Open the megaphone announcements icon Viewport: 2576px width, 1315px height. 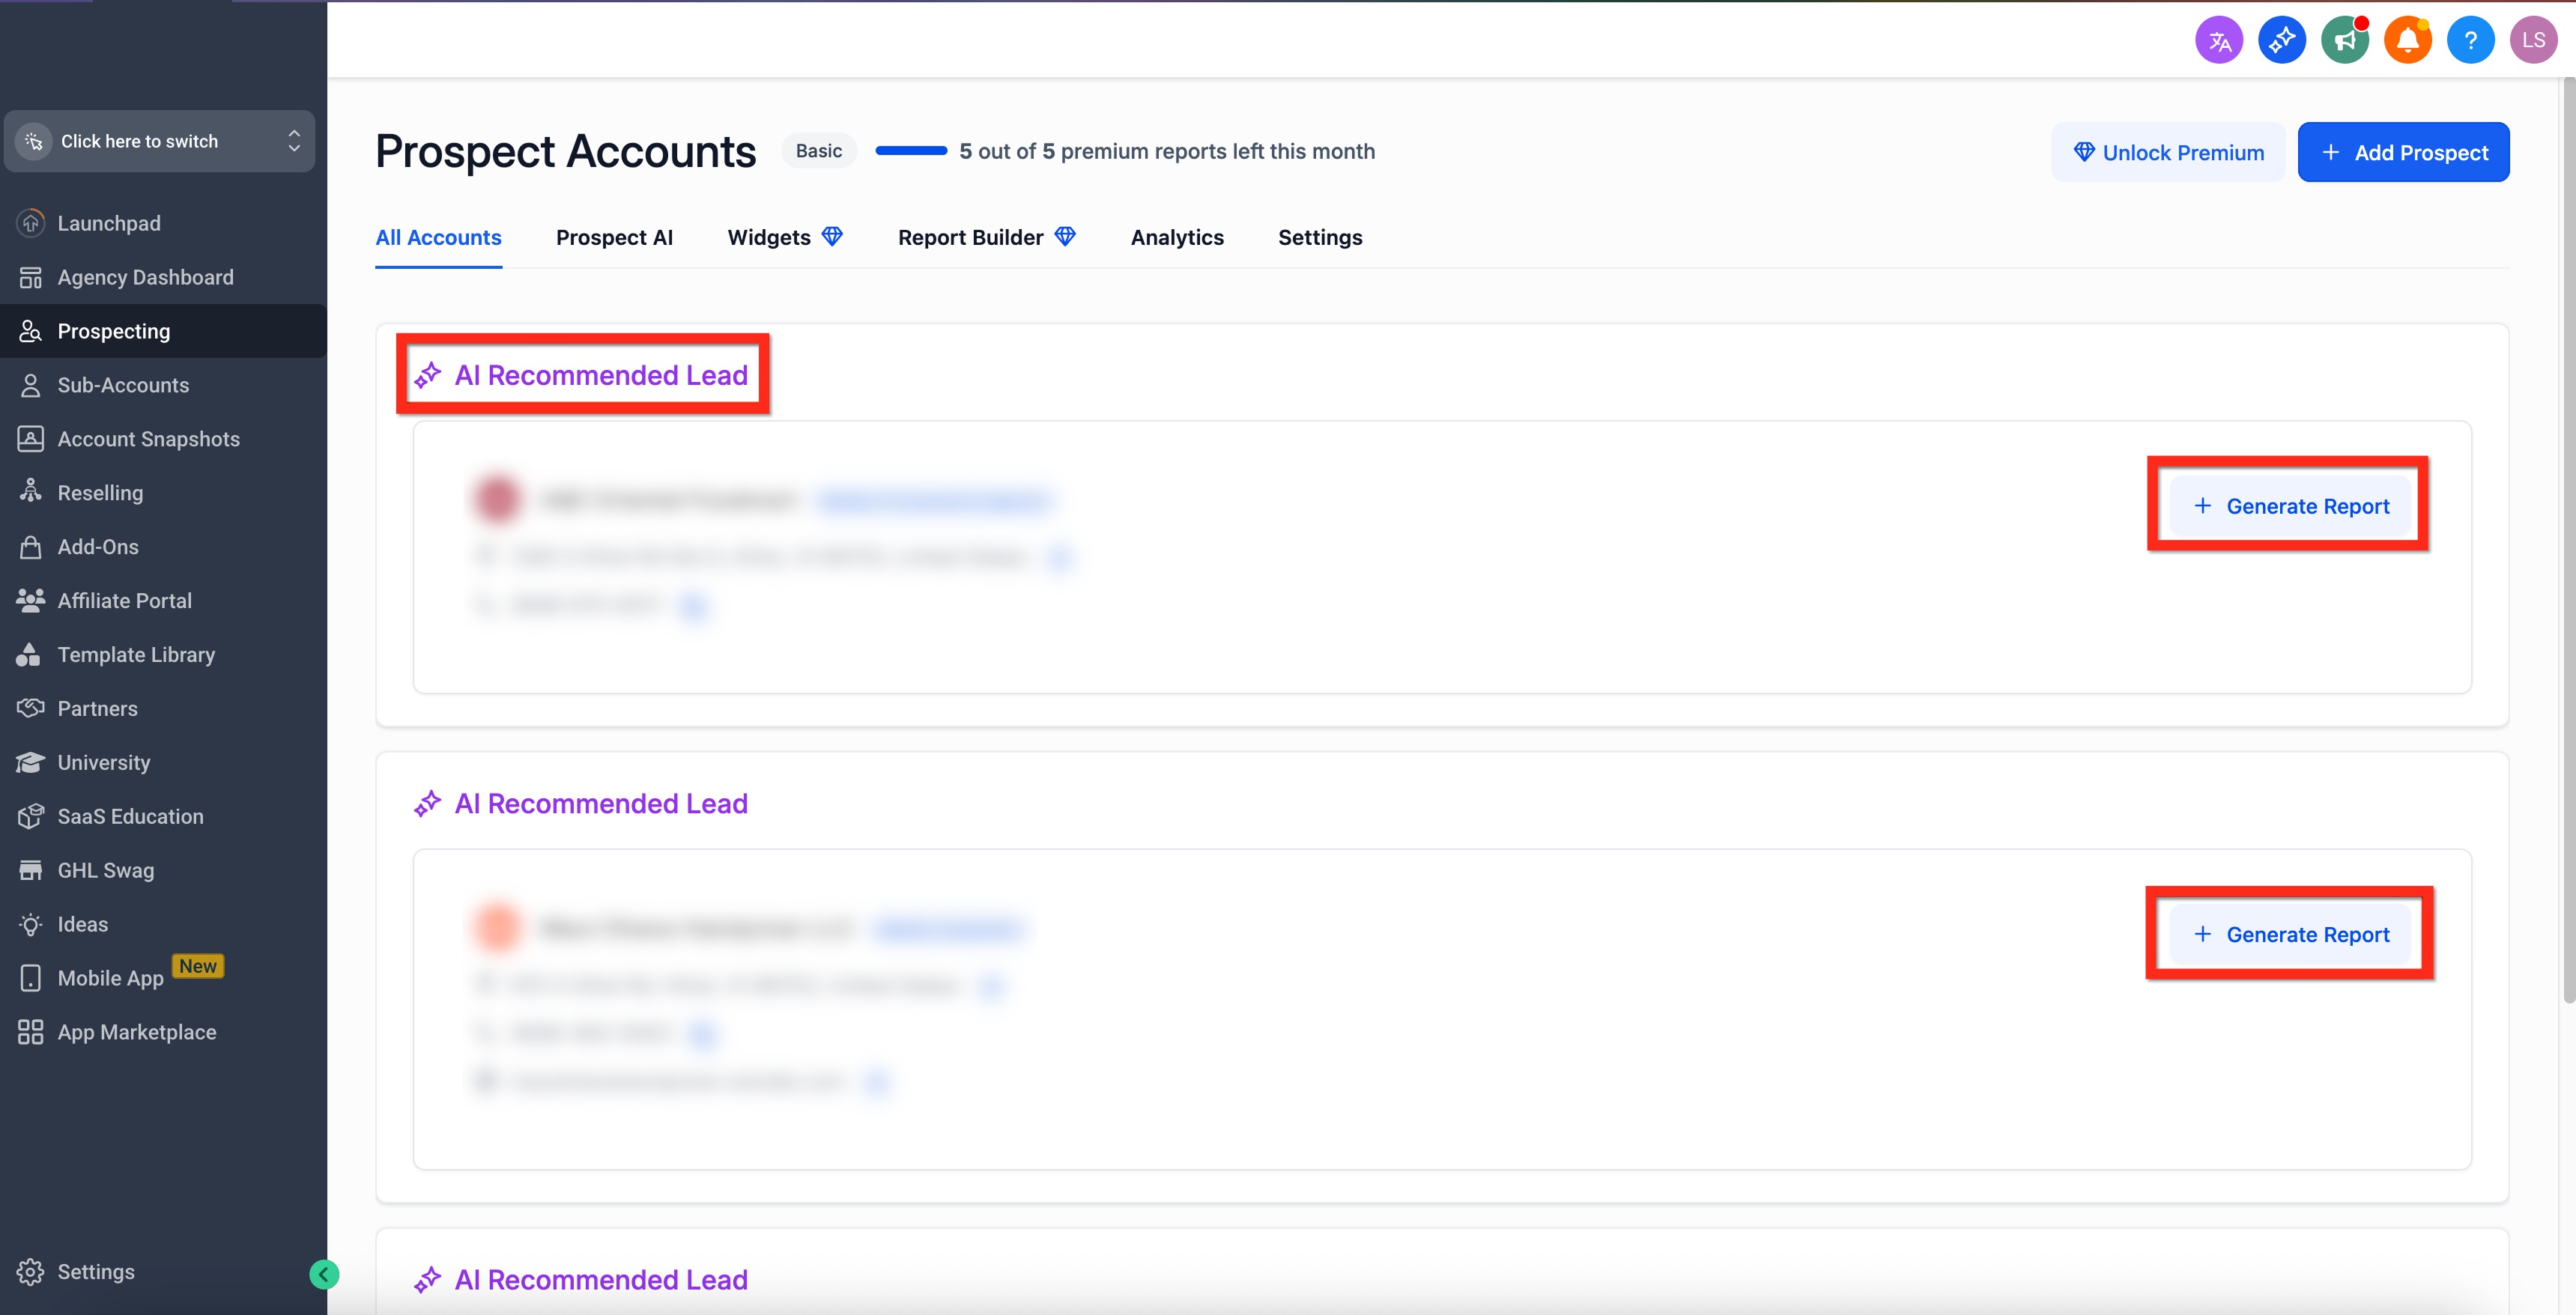pyautogui.click(x=2345, y=41)
